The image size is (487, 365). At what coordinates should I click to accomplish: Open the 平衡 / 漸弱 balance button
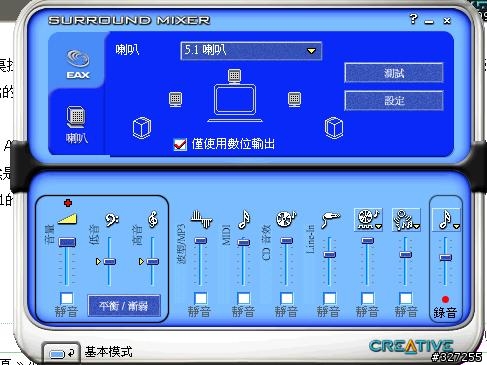tap(124, 306)
